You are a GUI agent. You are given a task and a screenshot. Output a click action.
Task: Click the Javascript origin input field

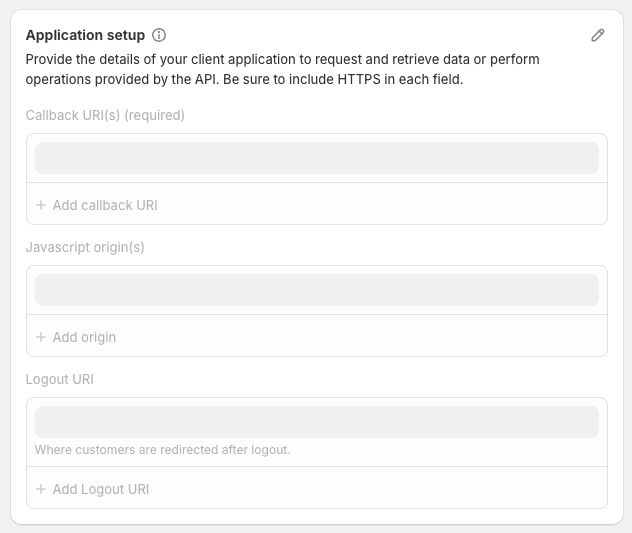316,290
